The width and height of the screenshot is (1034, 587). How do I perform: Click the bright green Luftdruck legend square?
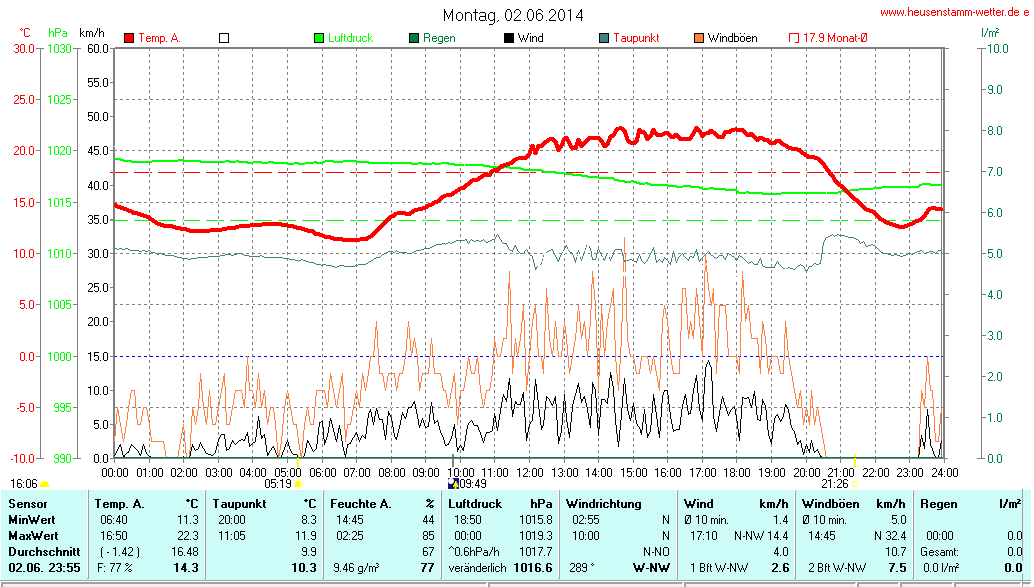pyautogui.click(x=319, y=38)
